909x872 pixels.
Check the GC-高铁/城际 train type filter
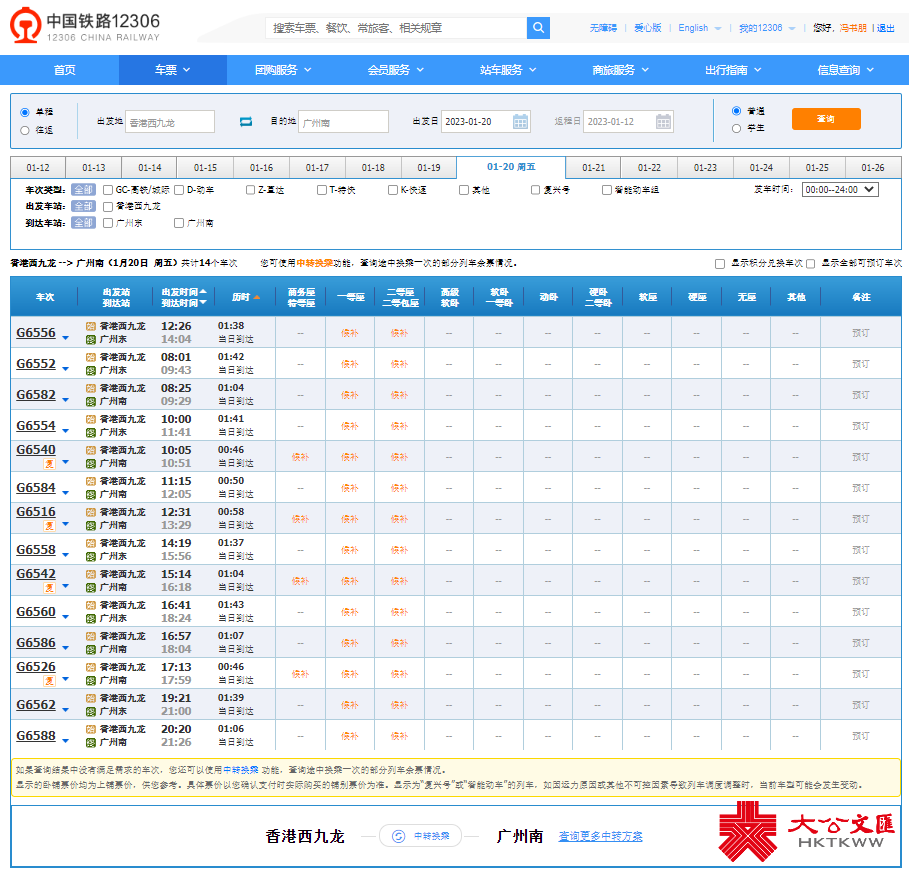[x=108, y=189]
